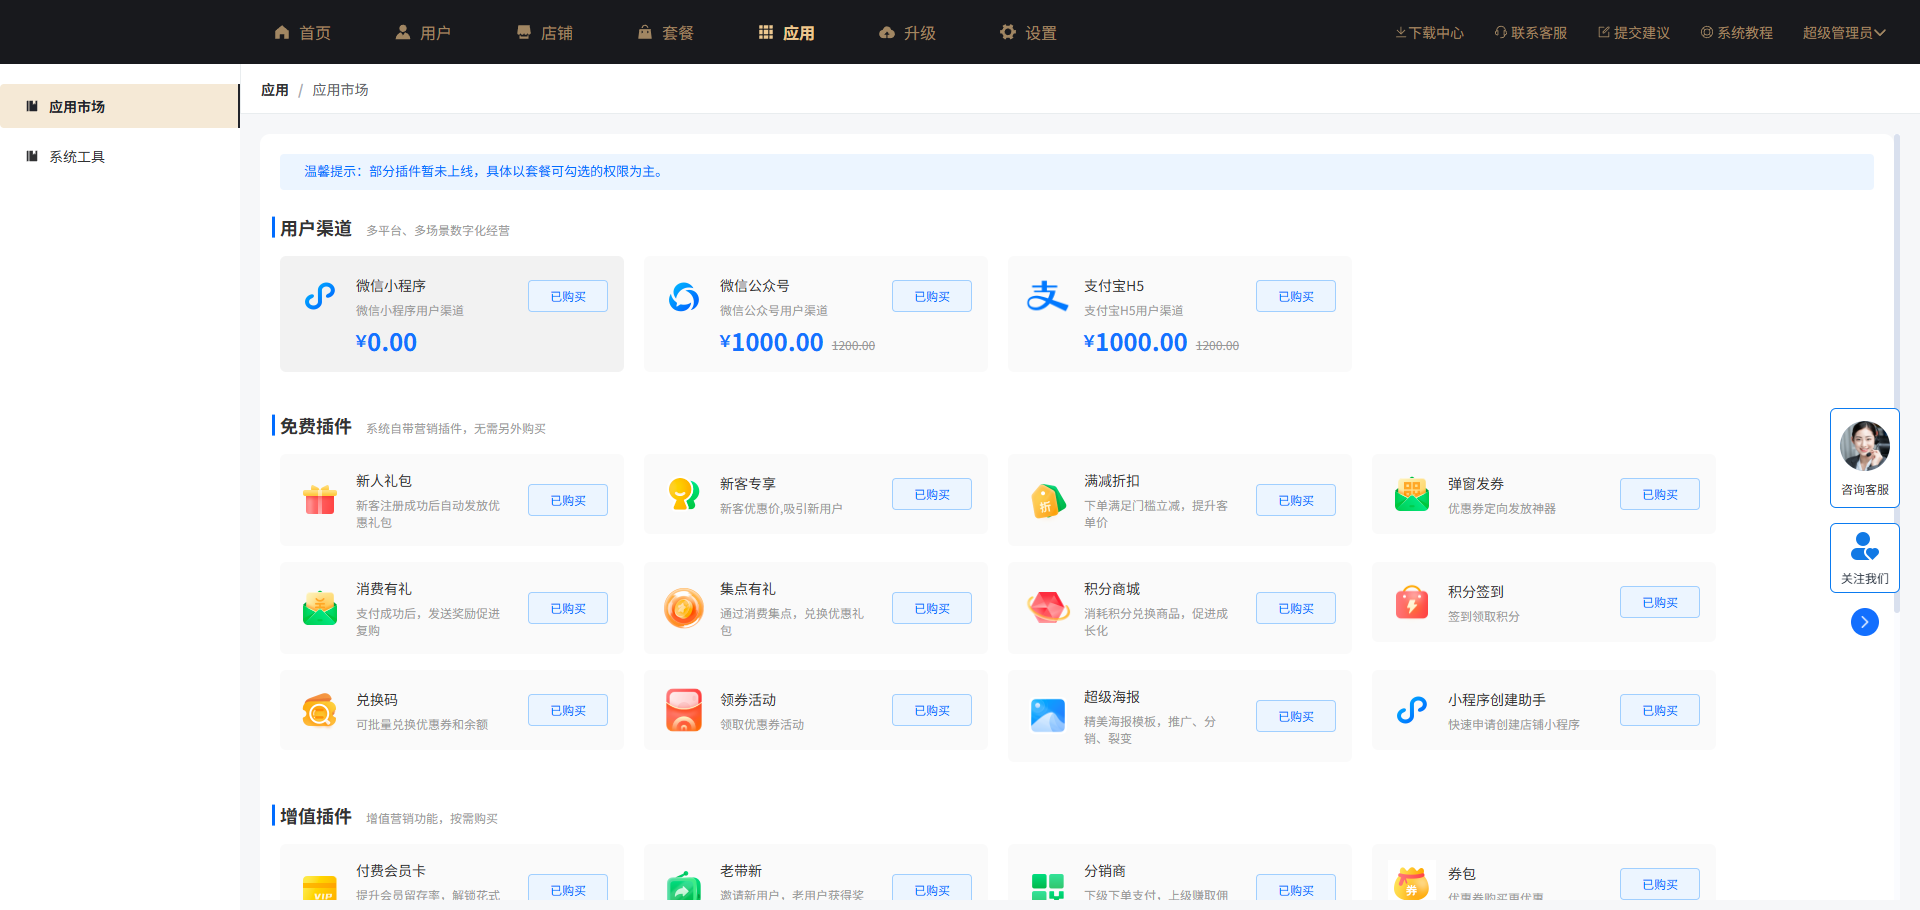Open the 用户 menu in top navigation

click(x=423, y=33)
